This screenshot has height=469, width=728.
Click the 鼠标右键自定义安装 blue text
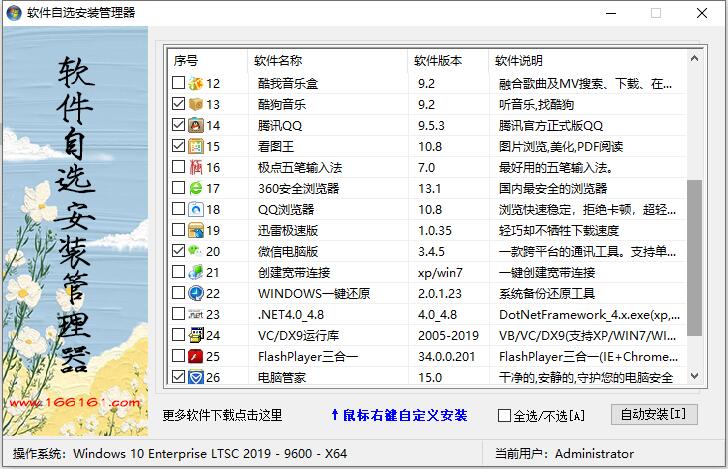click(x=399, y=415)
